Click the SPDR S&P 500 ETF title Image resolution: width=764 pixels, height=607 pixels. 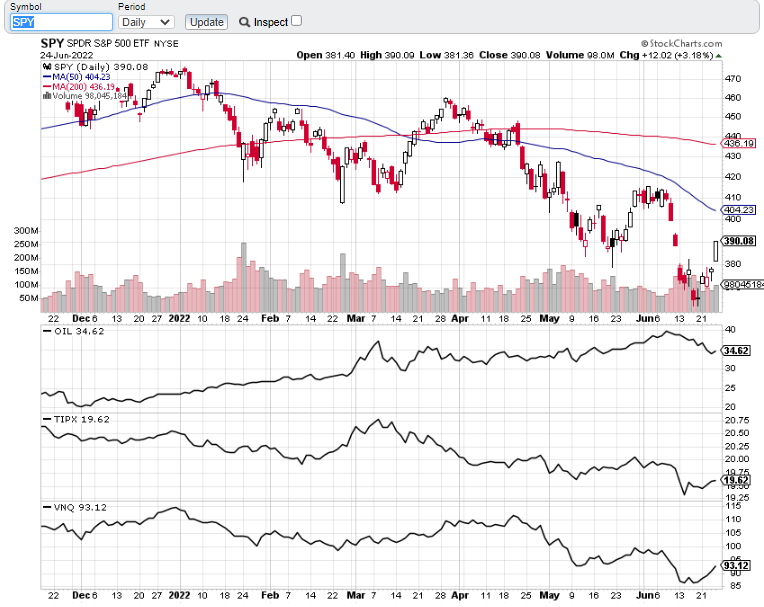[108, 43]
